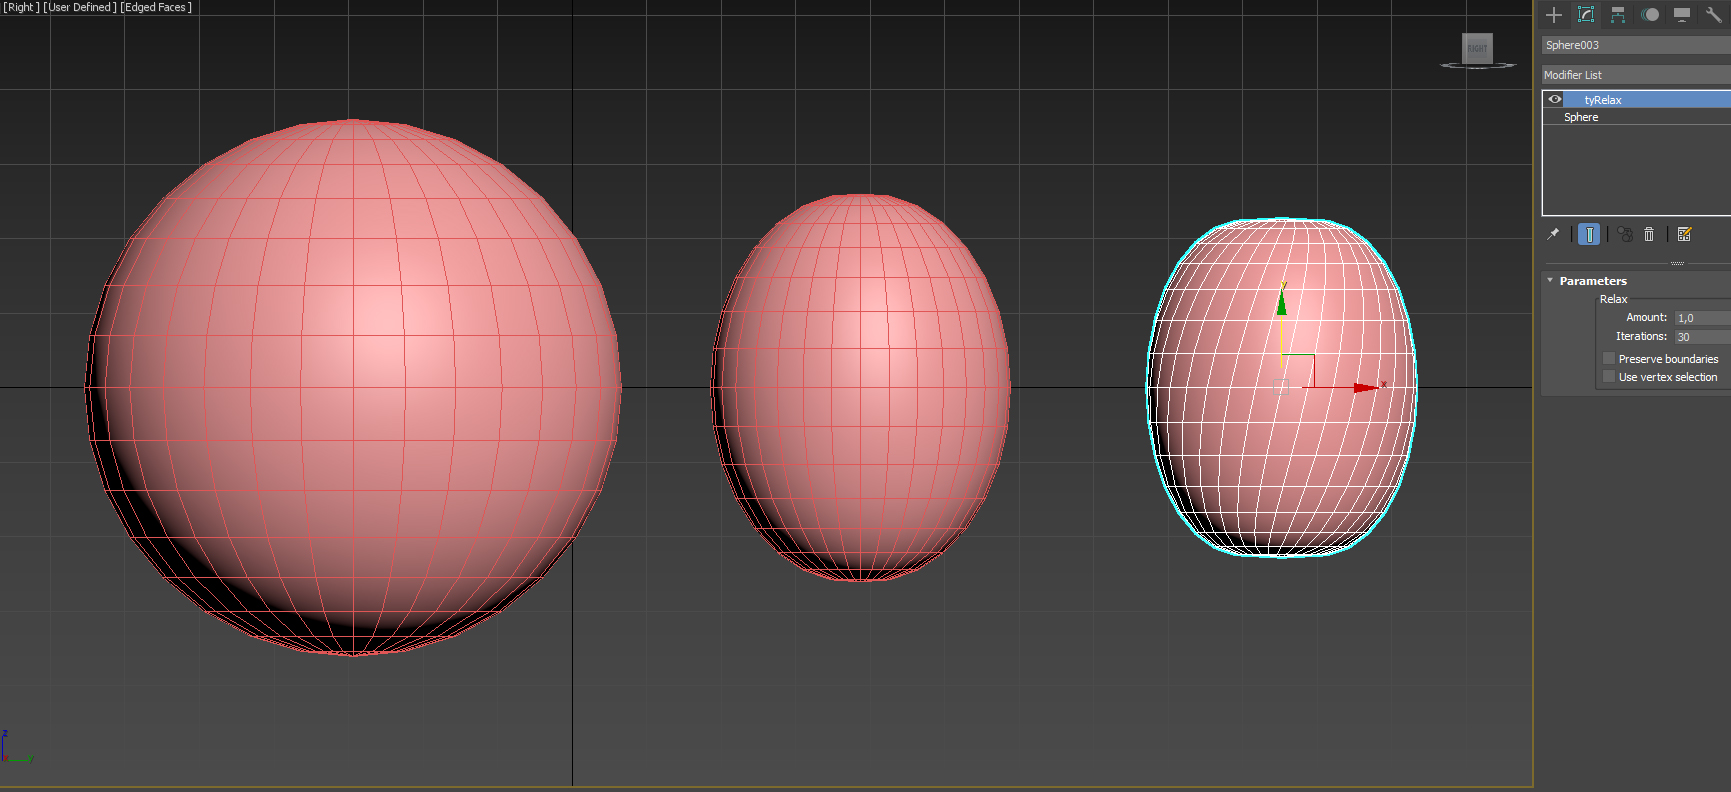Hide tyRelax modifier using eye icon
1731x792 pixels.
(x=1555, y=100)
